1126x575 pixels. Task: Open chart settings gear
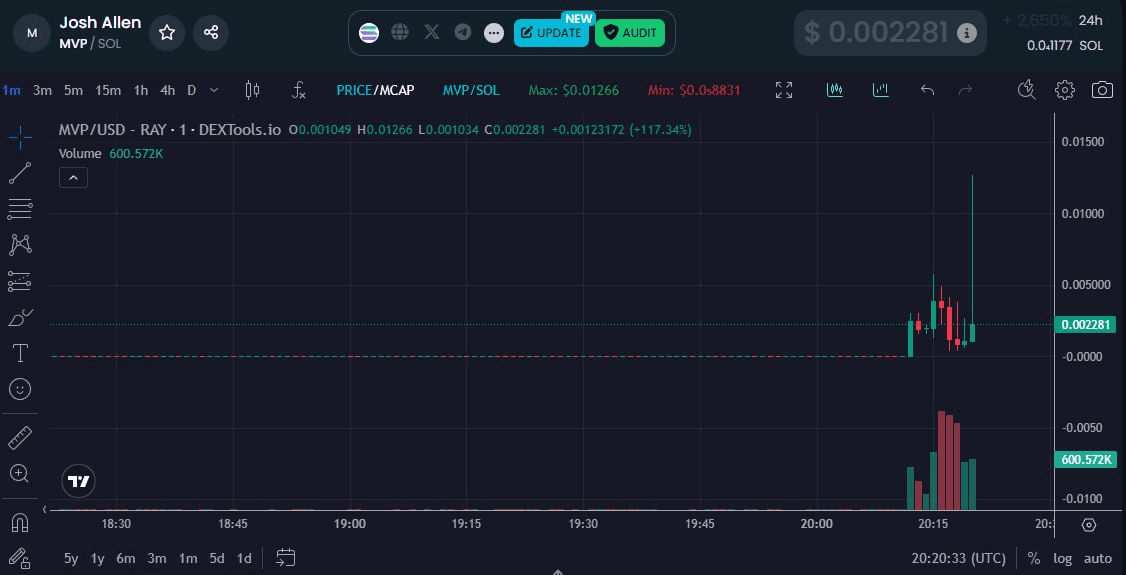[1065, 90]
